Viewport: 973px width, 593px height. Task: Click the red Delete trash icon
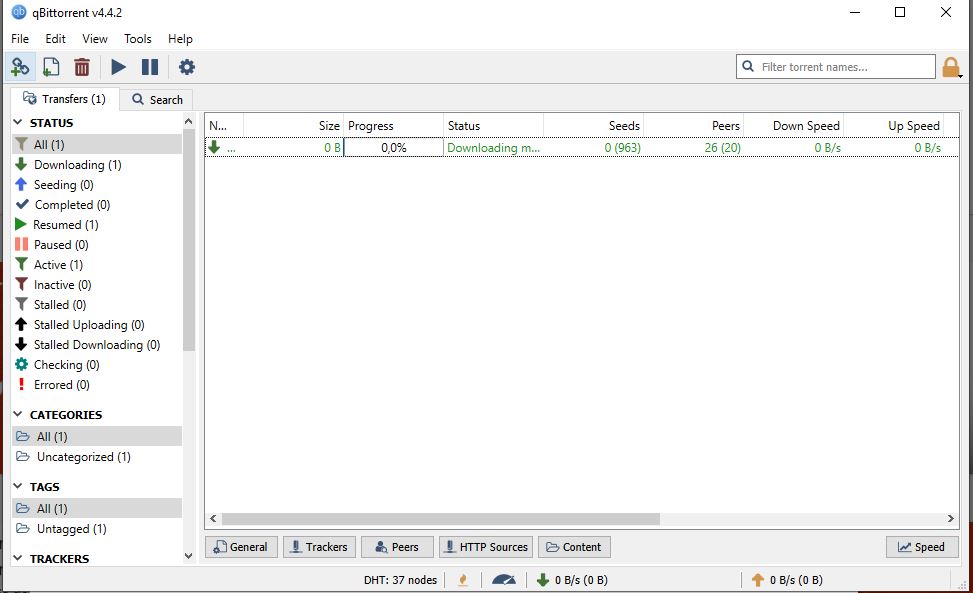[x=82, y=66]
